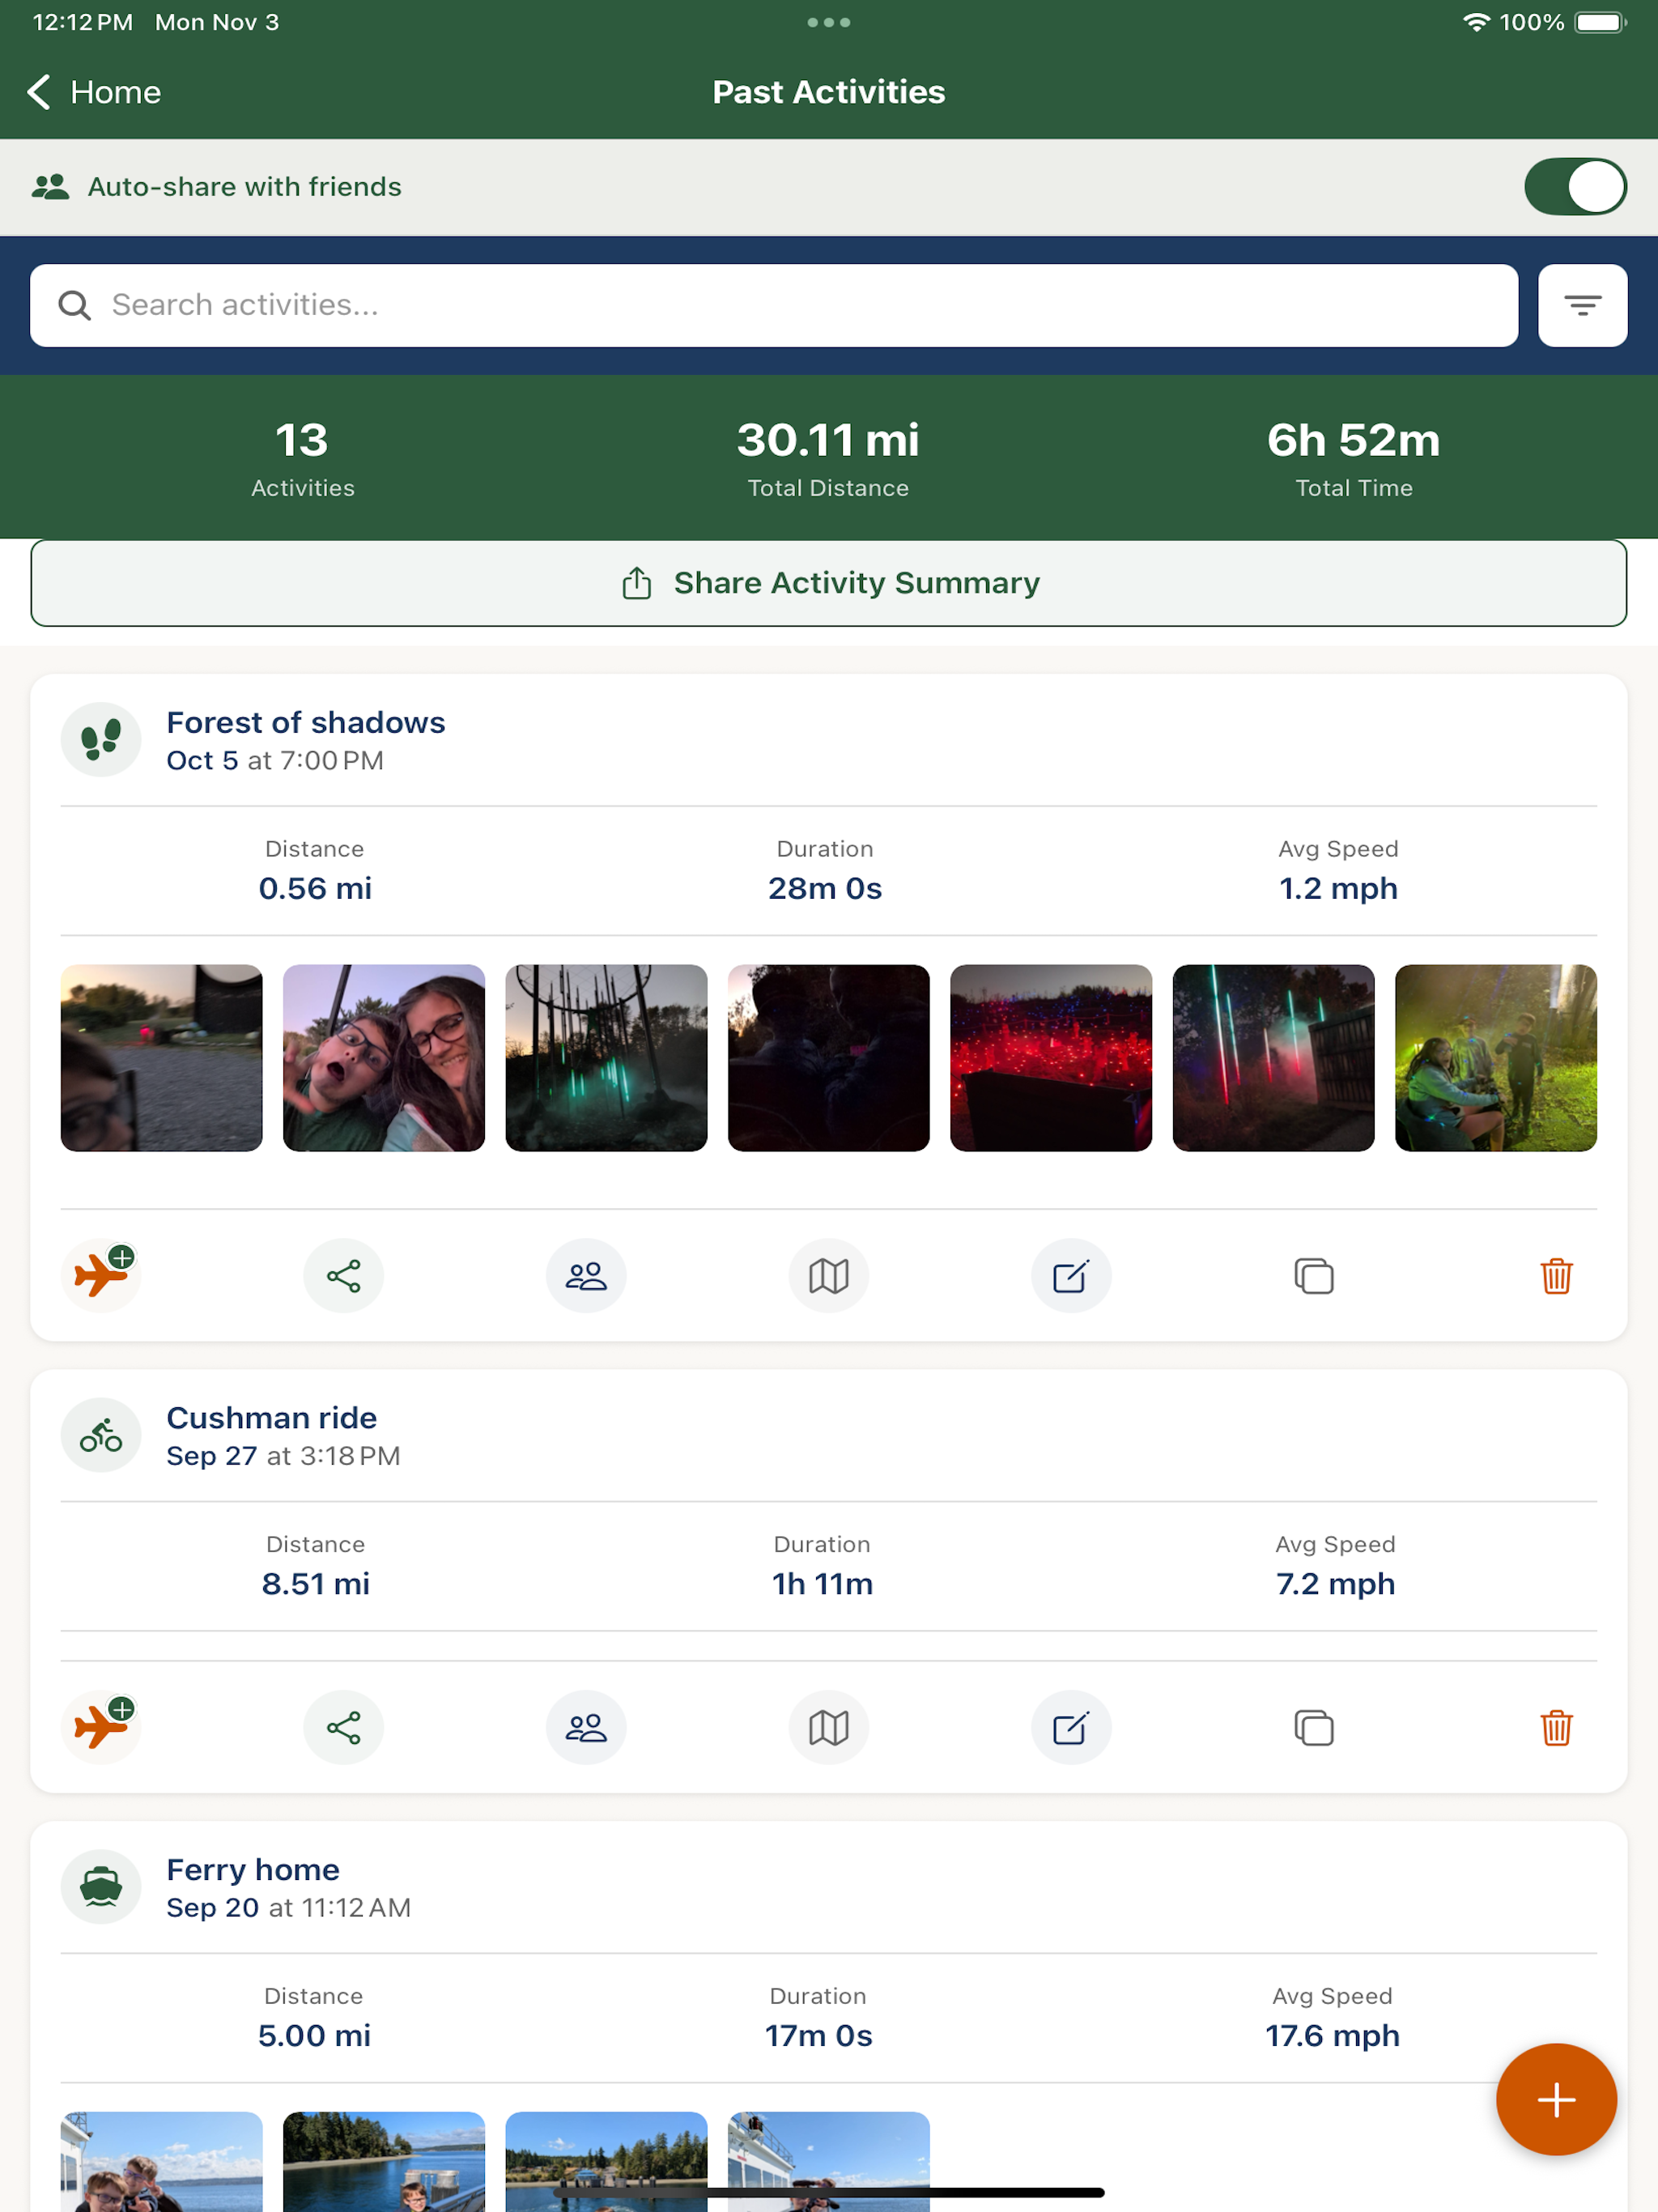The height and width of the screenshot is (2212, 1658).
Task: Add Cushman ride to a trip
Action: [101, 1727]
